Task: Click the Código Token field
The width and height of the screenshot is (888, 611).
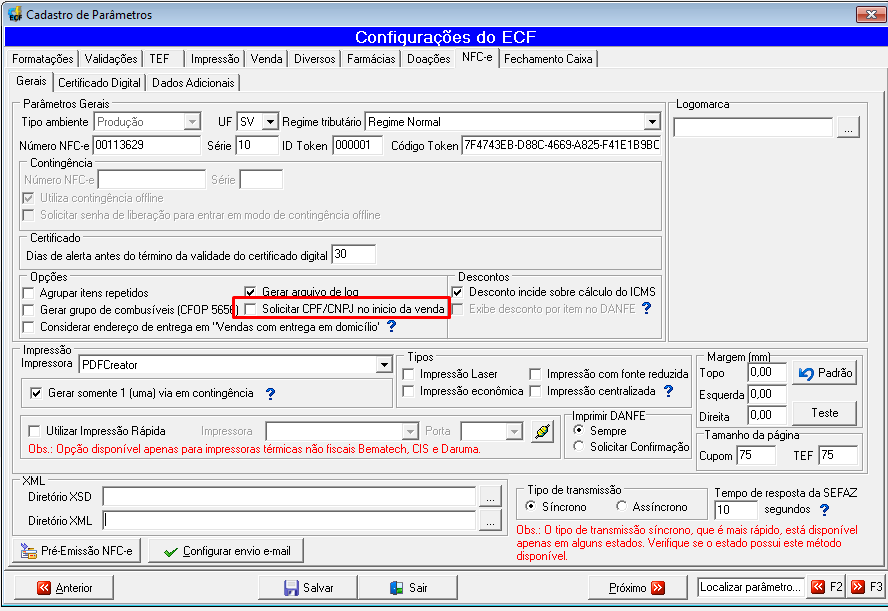Action: click(x=561, y=145)
